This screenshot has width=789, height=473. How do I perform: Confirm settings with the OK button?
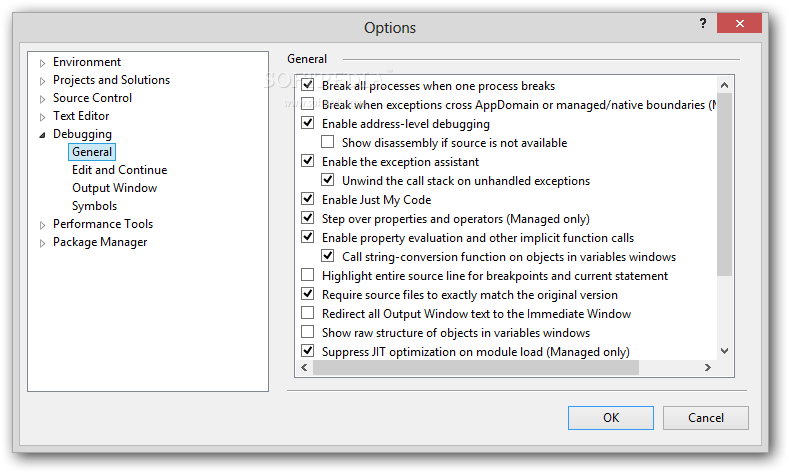coord(611,418)
